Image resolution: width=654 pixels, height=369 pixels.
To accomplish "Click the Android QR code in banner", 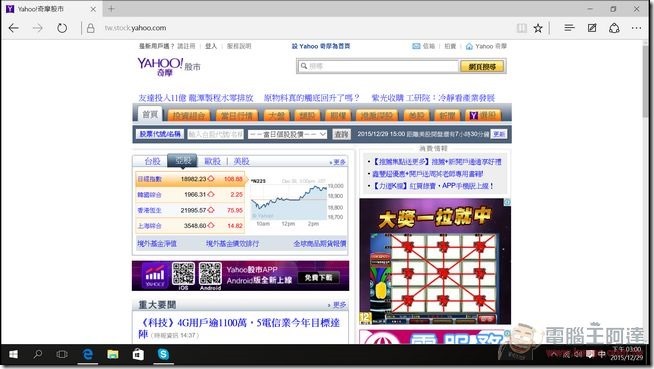I will (210, 274).
